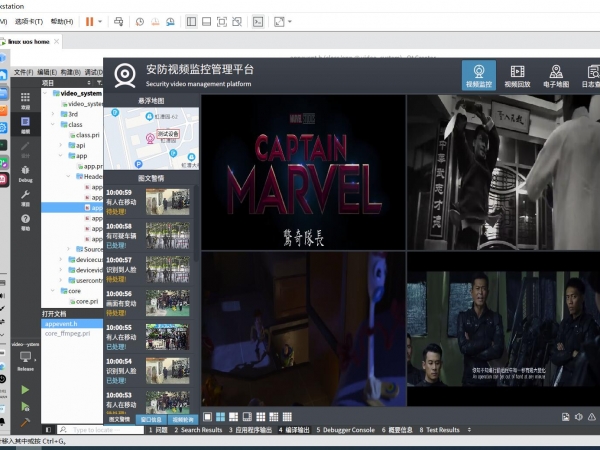The width and height of the screenshot is (600, 450).
Task: Open the 文件(F) menu
Action: (x=24, y=72)
